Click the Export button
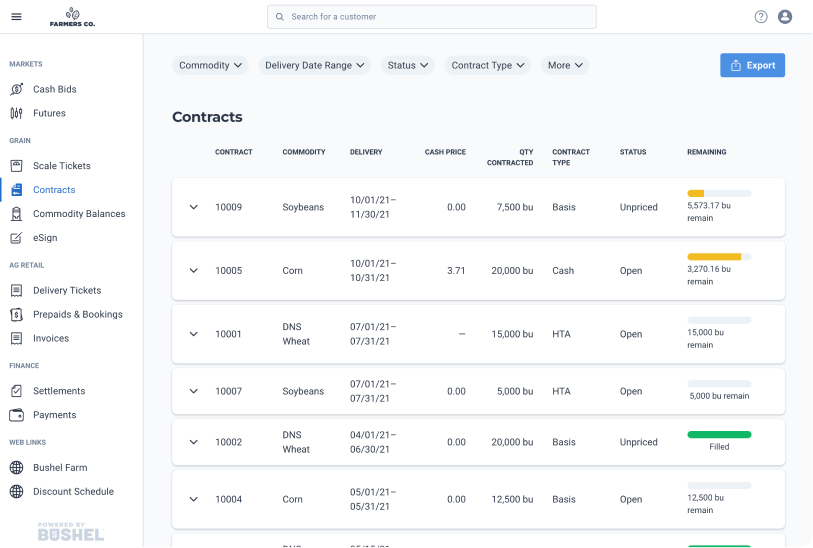813x548 pixels. pos(752,65)
